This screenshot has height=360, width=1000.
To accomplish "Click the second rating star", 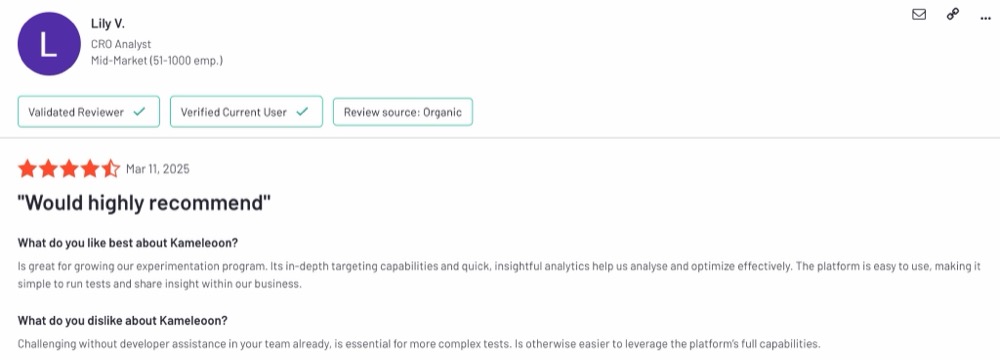I will (x=48, y=169).
